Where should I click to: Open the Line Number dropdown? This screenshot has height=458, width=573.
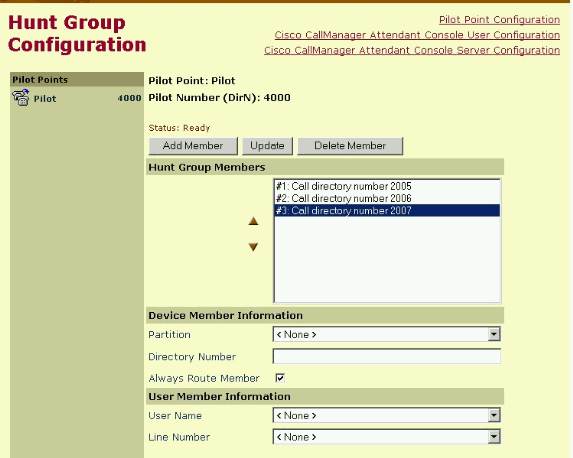387,437
